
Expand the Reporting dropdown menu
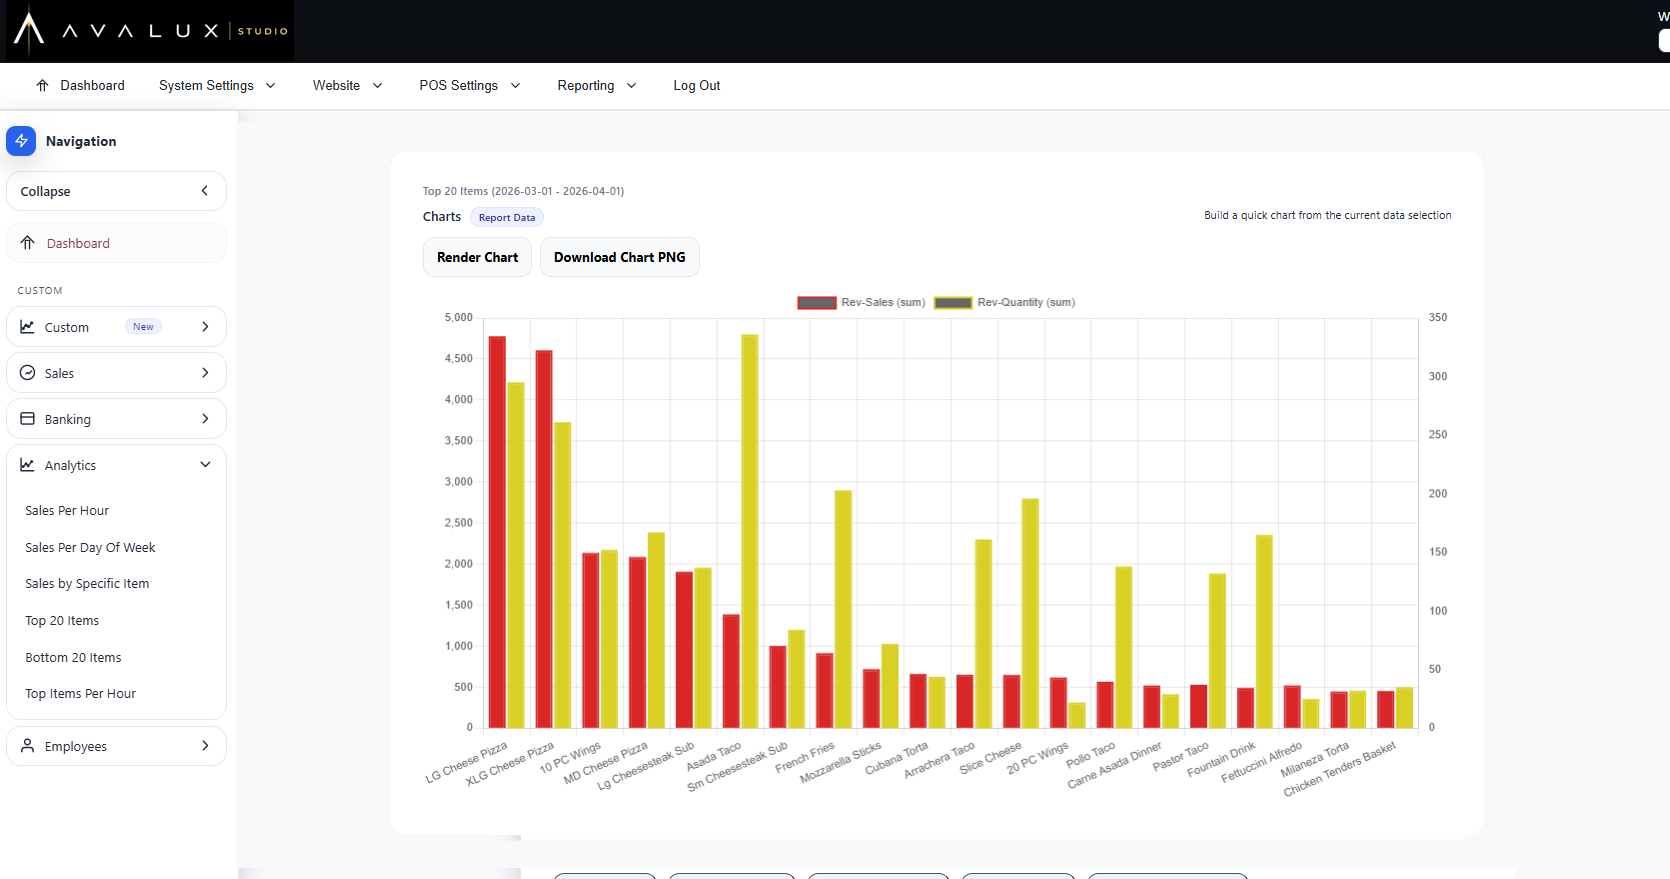[597, 86]
